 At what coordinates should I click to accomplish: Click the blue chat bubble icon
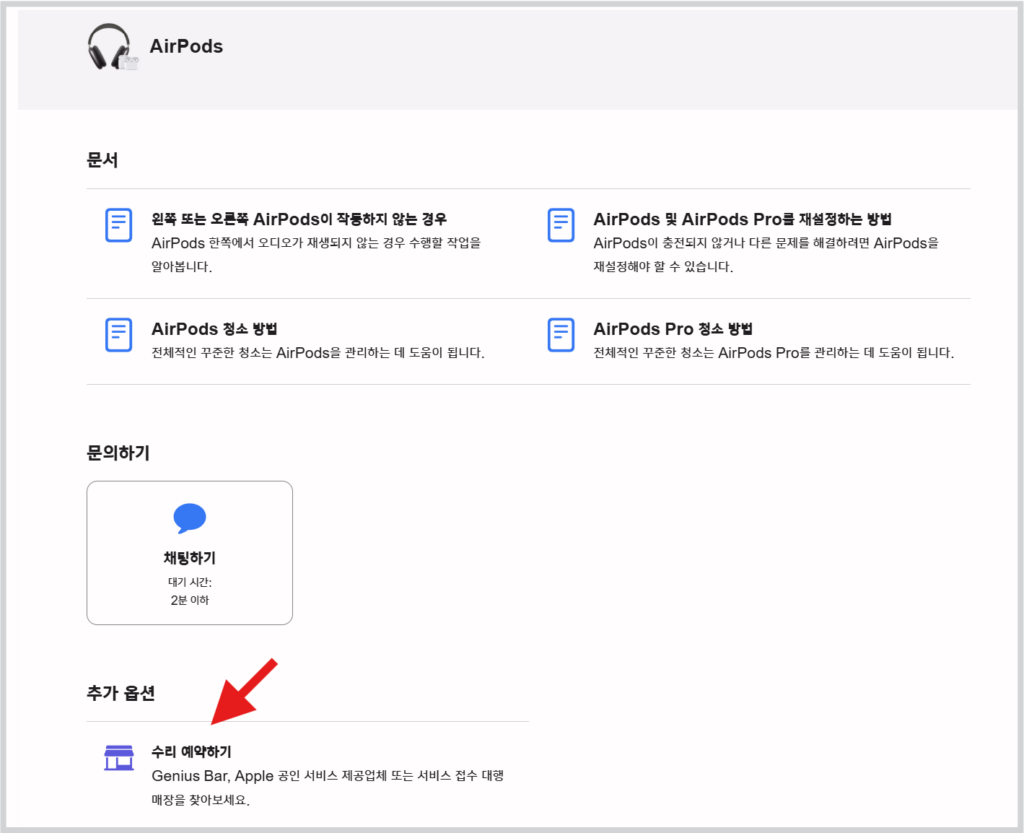(x=189, y=518)
